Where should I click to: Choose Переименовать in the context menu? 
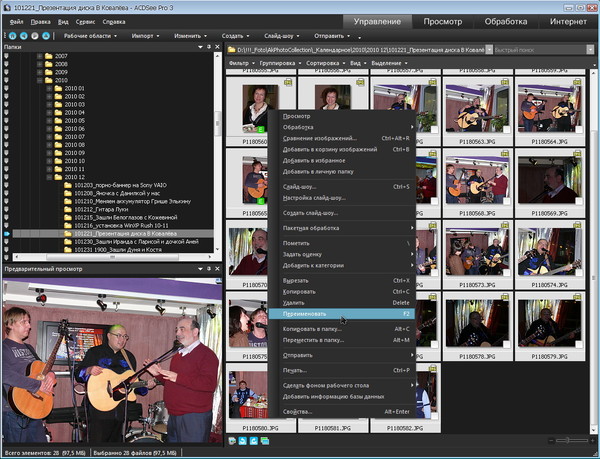(x=342, y=314)
